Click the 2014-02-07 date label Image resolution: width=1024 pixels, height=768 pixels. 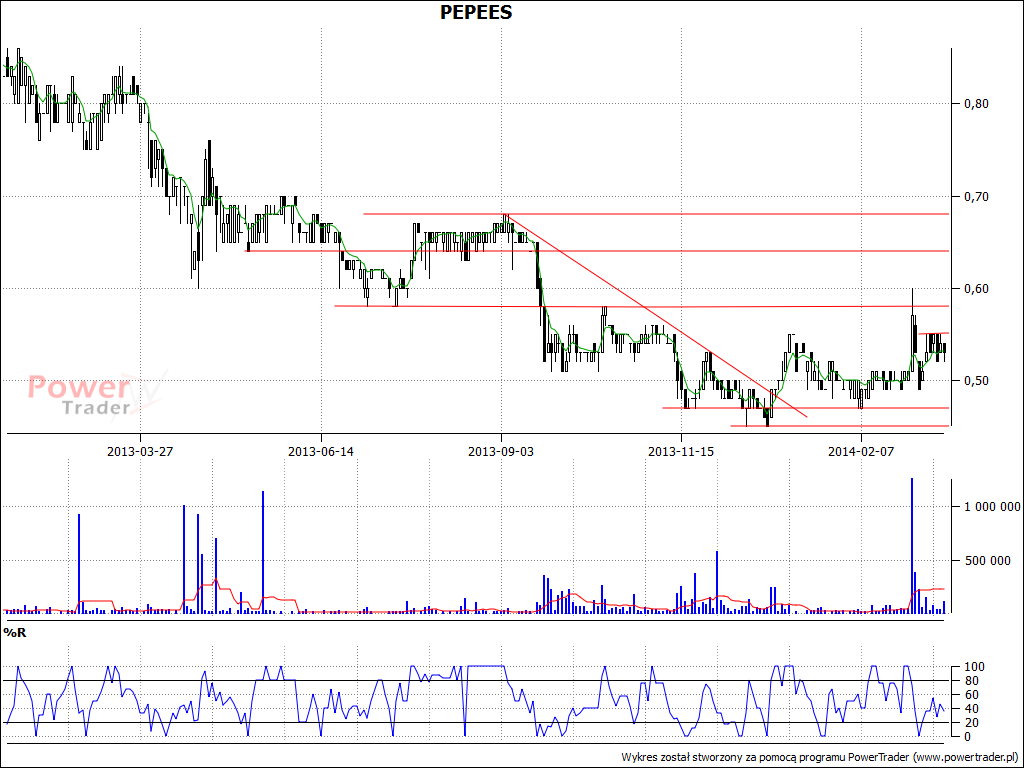pyautogui.click(x=861, y=451)
